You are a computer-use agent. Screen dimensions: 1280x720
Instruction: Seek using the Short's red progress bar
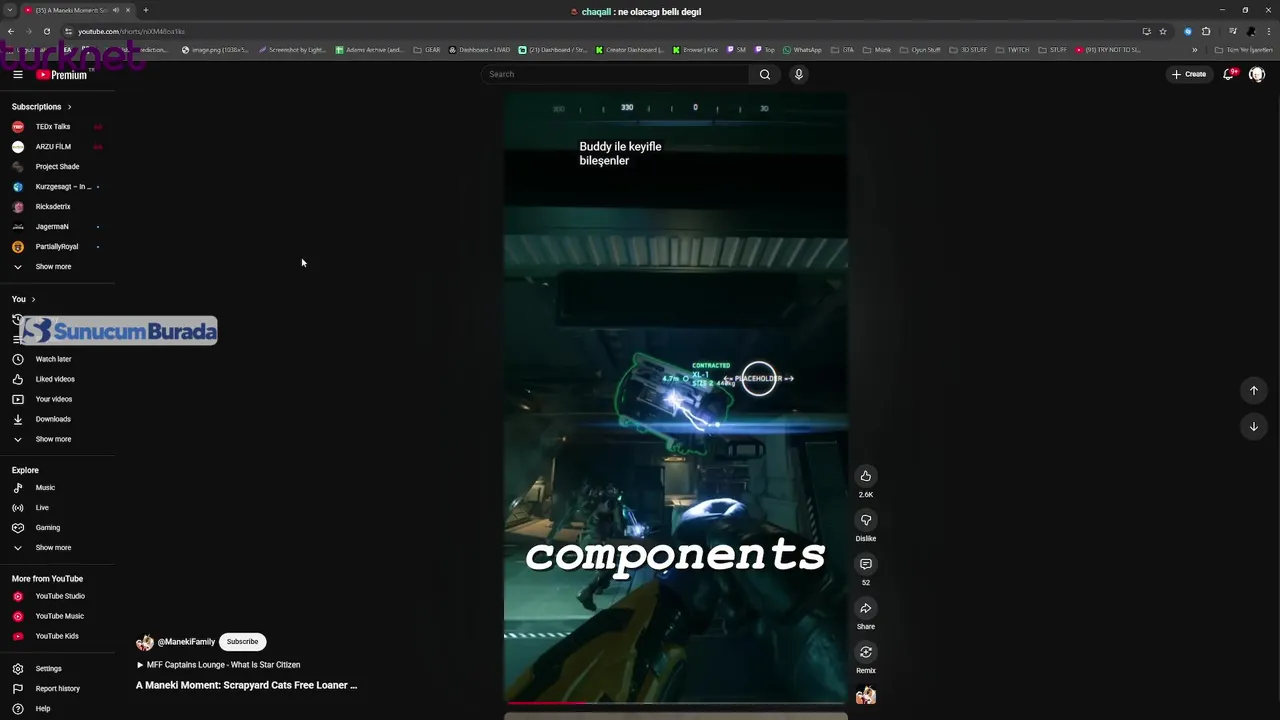pos(676,703)
